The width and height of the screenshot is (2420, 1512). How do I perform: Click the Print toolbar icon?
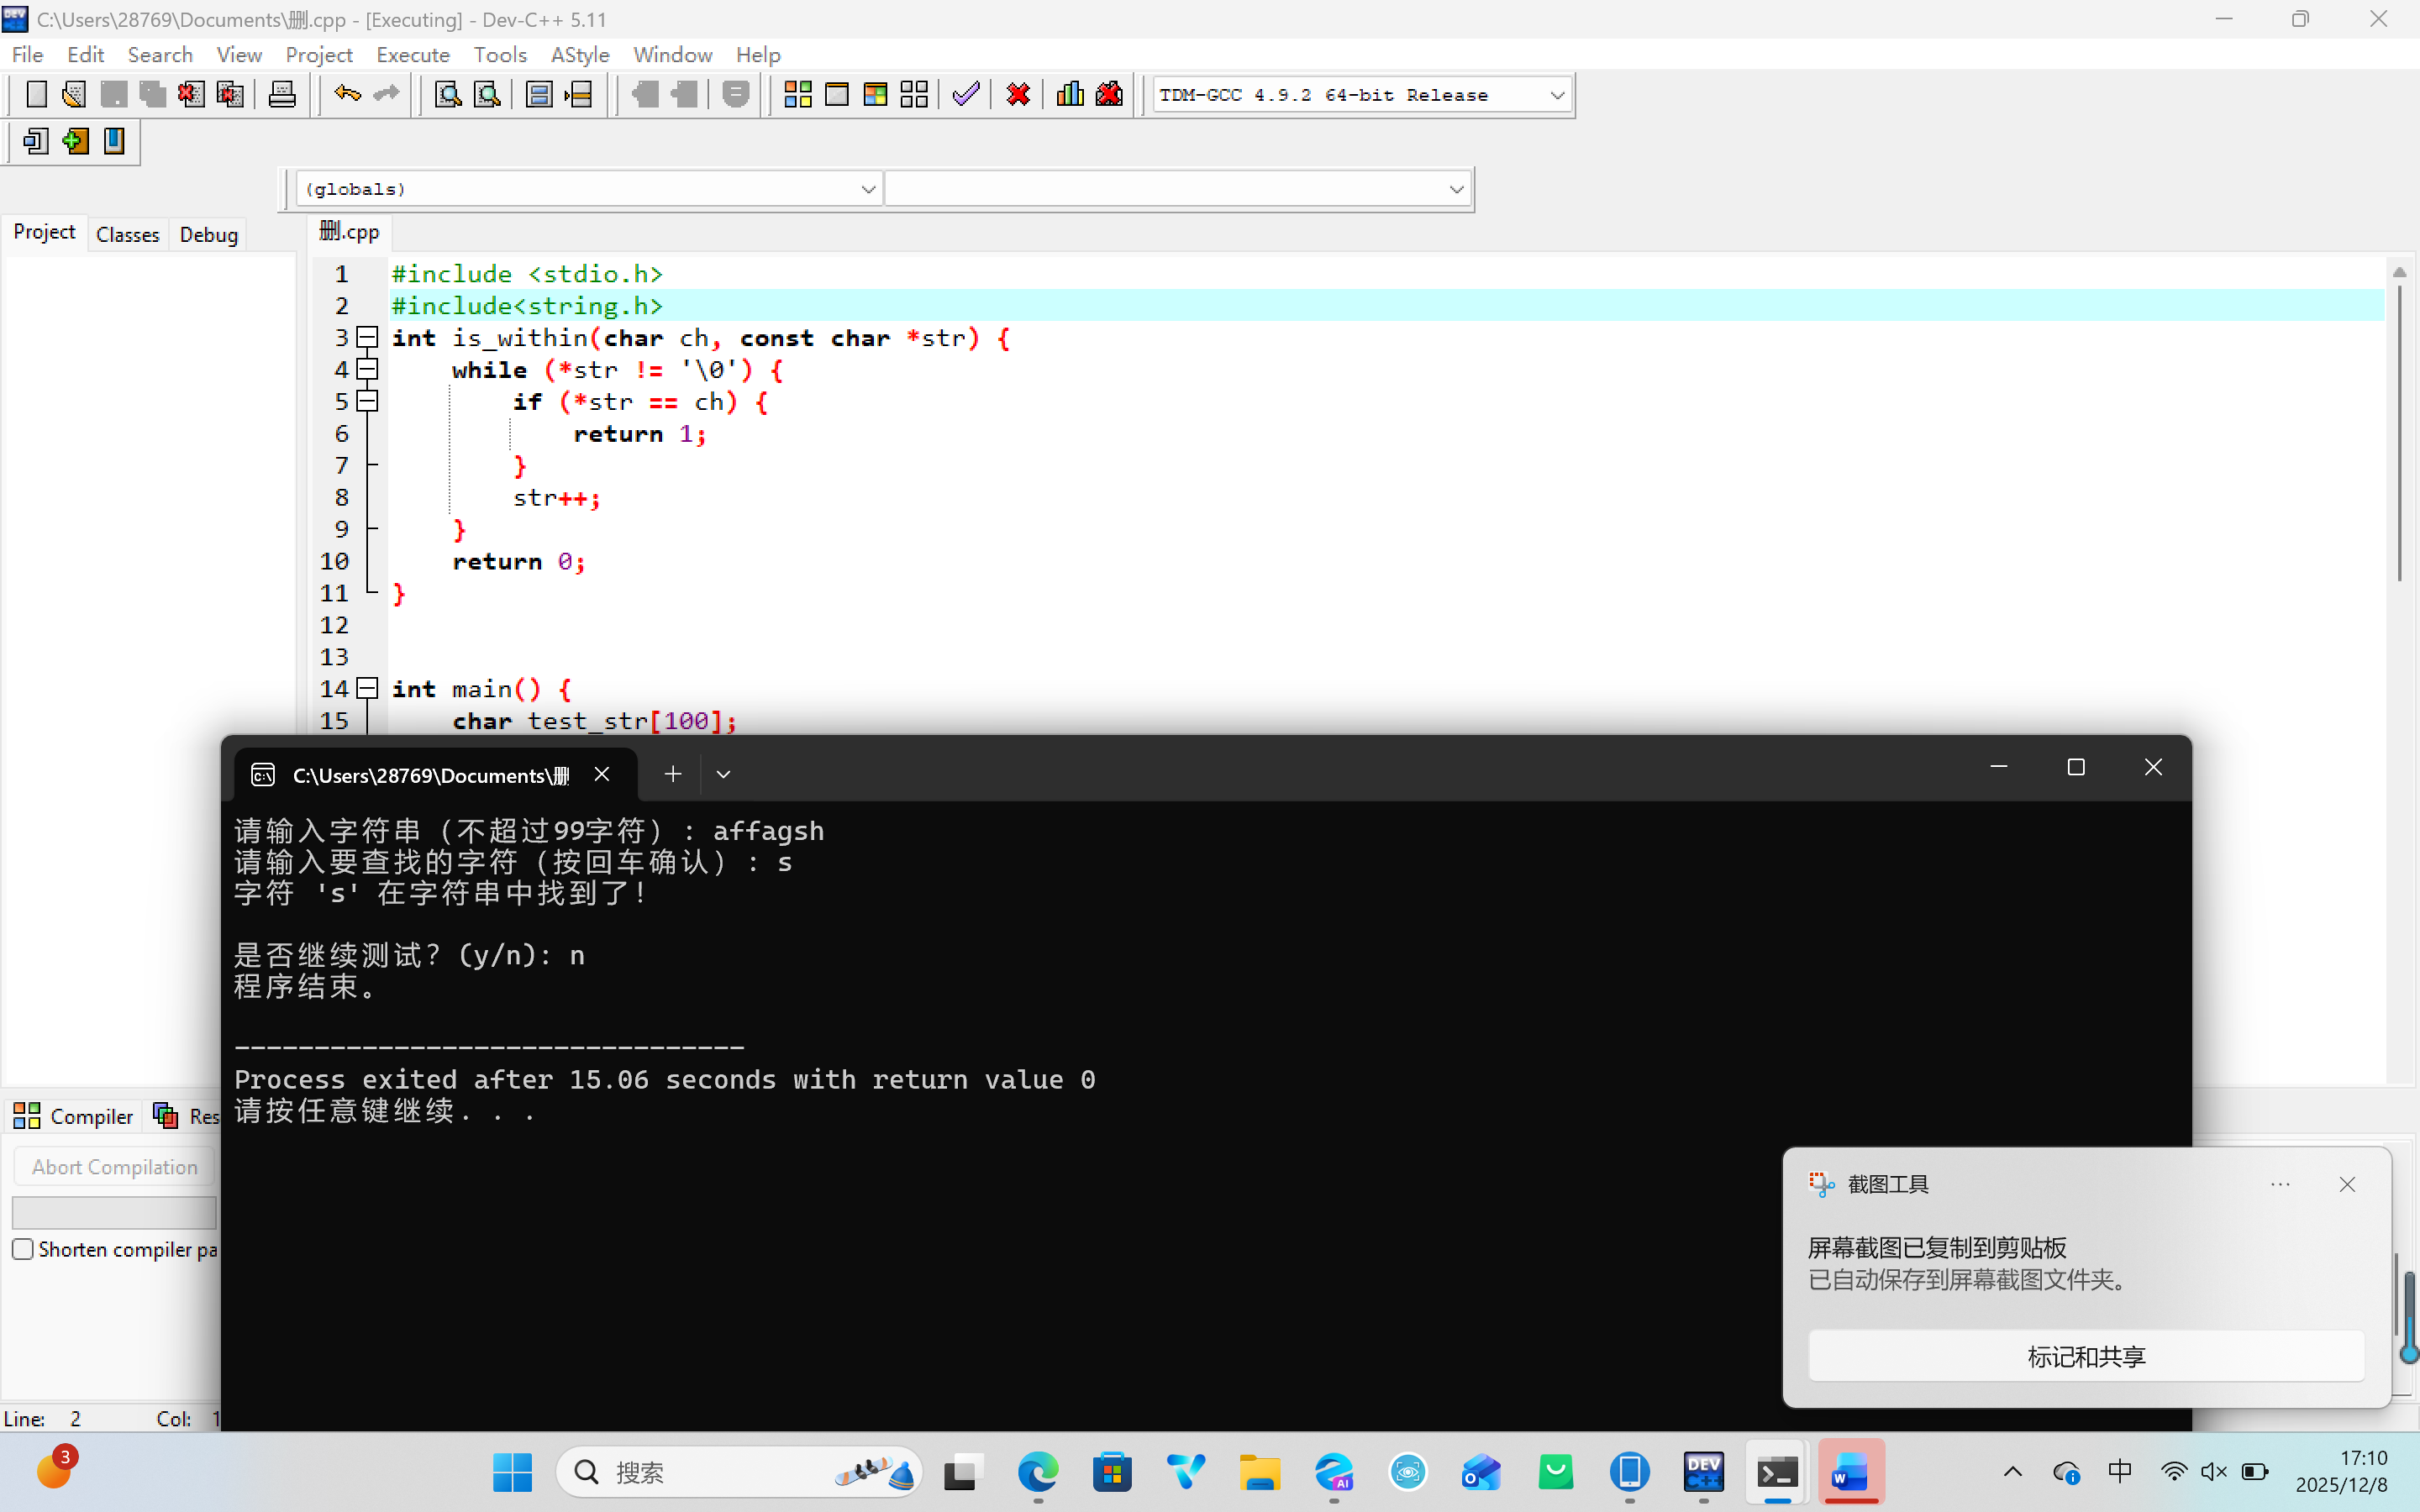(282, 95)
